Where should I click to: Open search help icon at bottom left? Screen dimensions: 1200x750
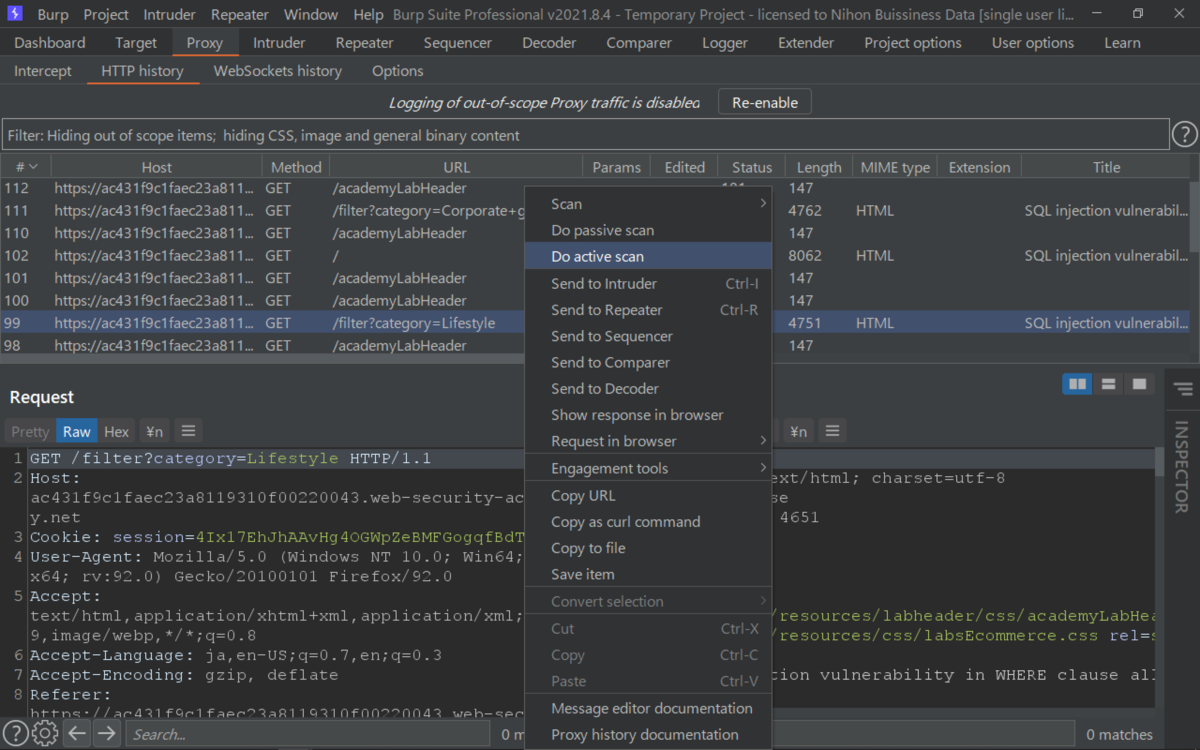(x=17, y=734)
